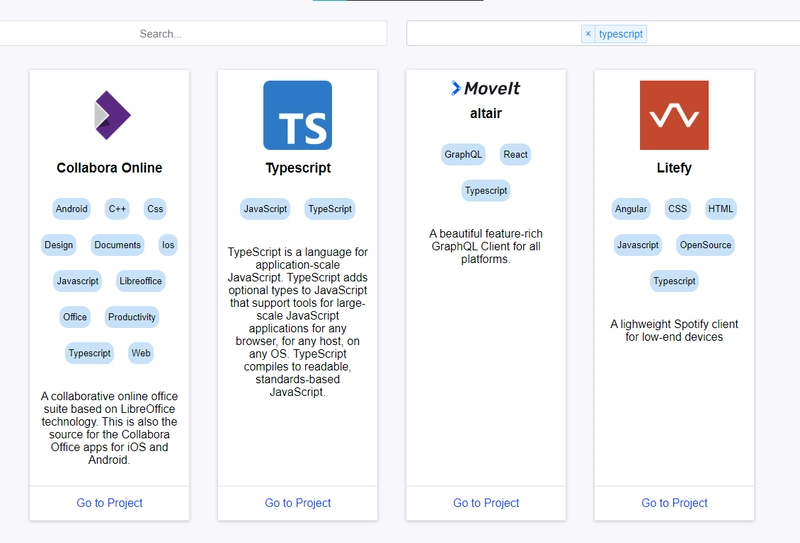Click the GraphQL tag on altair
Image resolution: width=800 pixels, height=543 pixels.
coord(463,155)
